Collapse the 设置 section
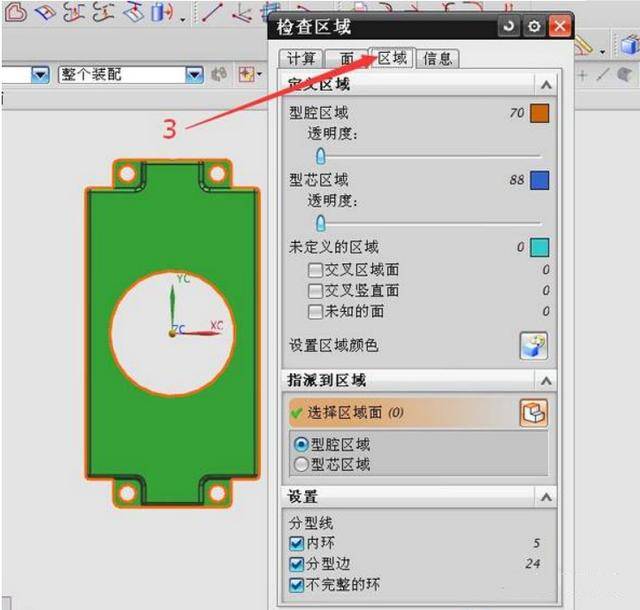The image size is (640, 610). (546, 497)
